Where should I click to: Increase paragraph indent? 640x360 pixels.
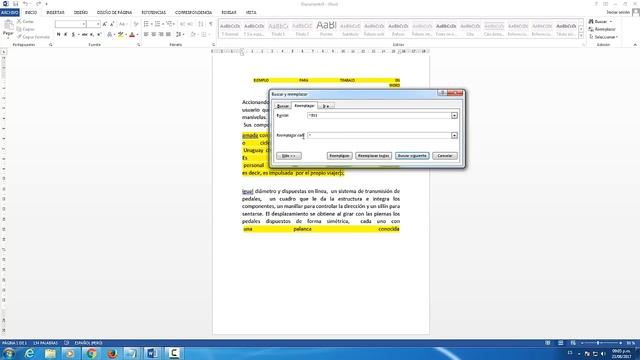(x=190, y=24)
